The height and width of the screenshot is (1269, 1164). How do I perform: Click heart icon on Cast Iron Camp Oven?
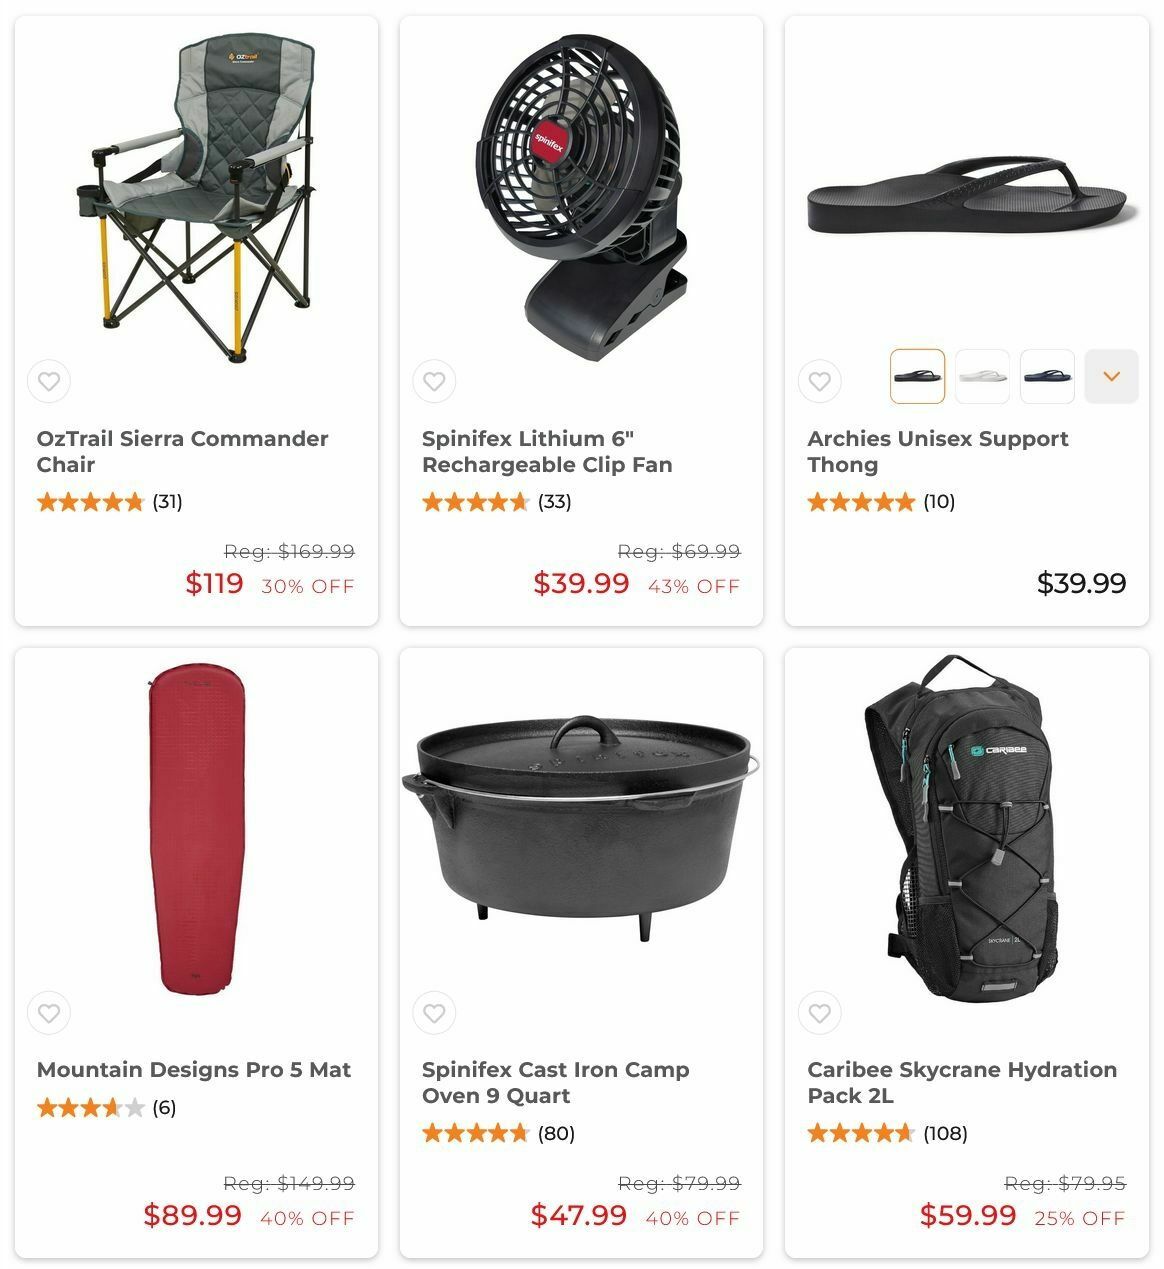[434, 1013]
